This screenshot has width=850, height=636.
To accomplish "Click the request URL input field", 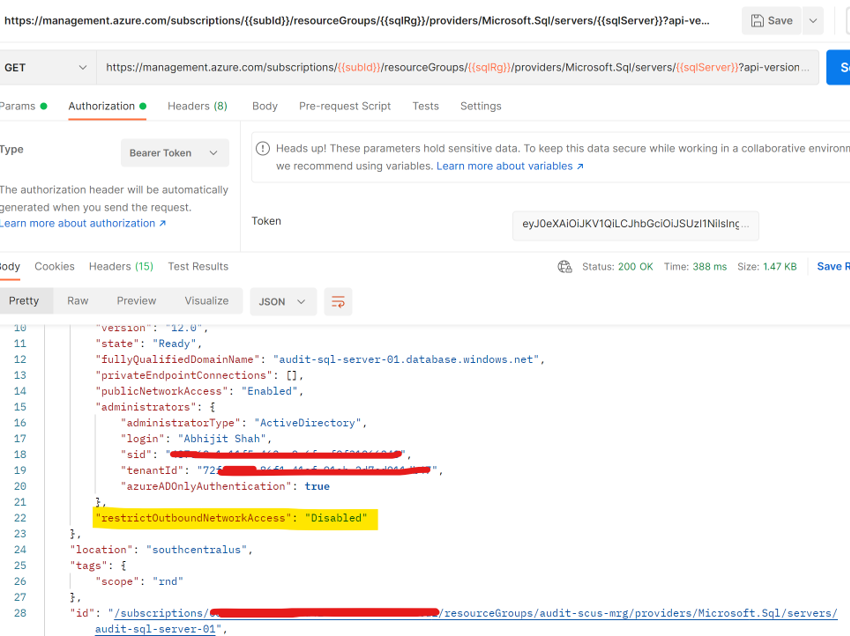I will coord(458,68).
